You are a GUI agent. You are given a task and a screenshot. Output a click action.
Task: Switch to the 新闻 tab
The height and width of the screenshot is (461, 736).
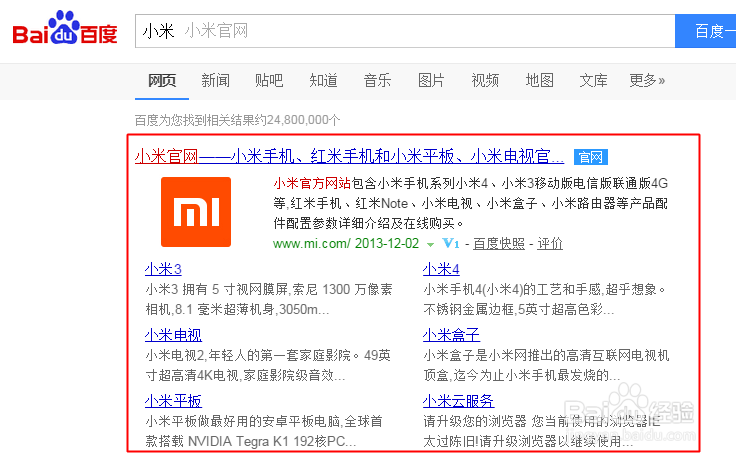(x=215, y=81)
